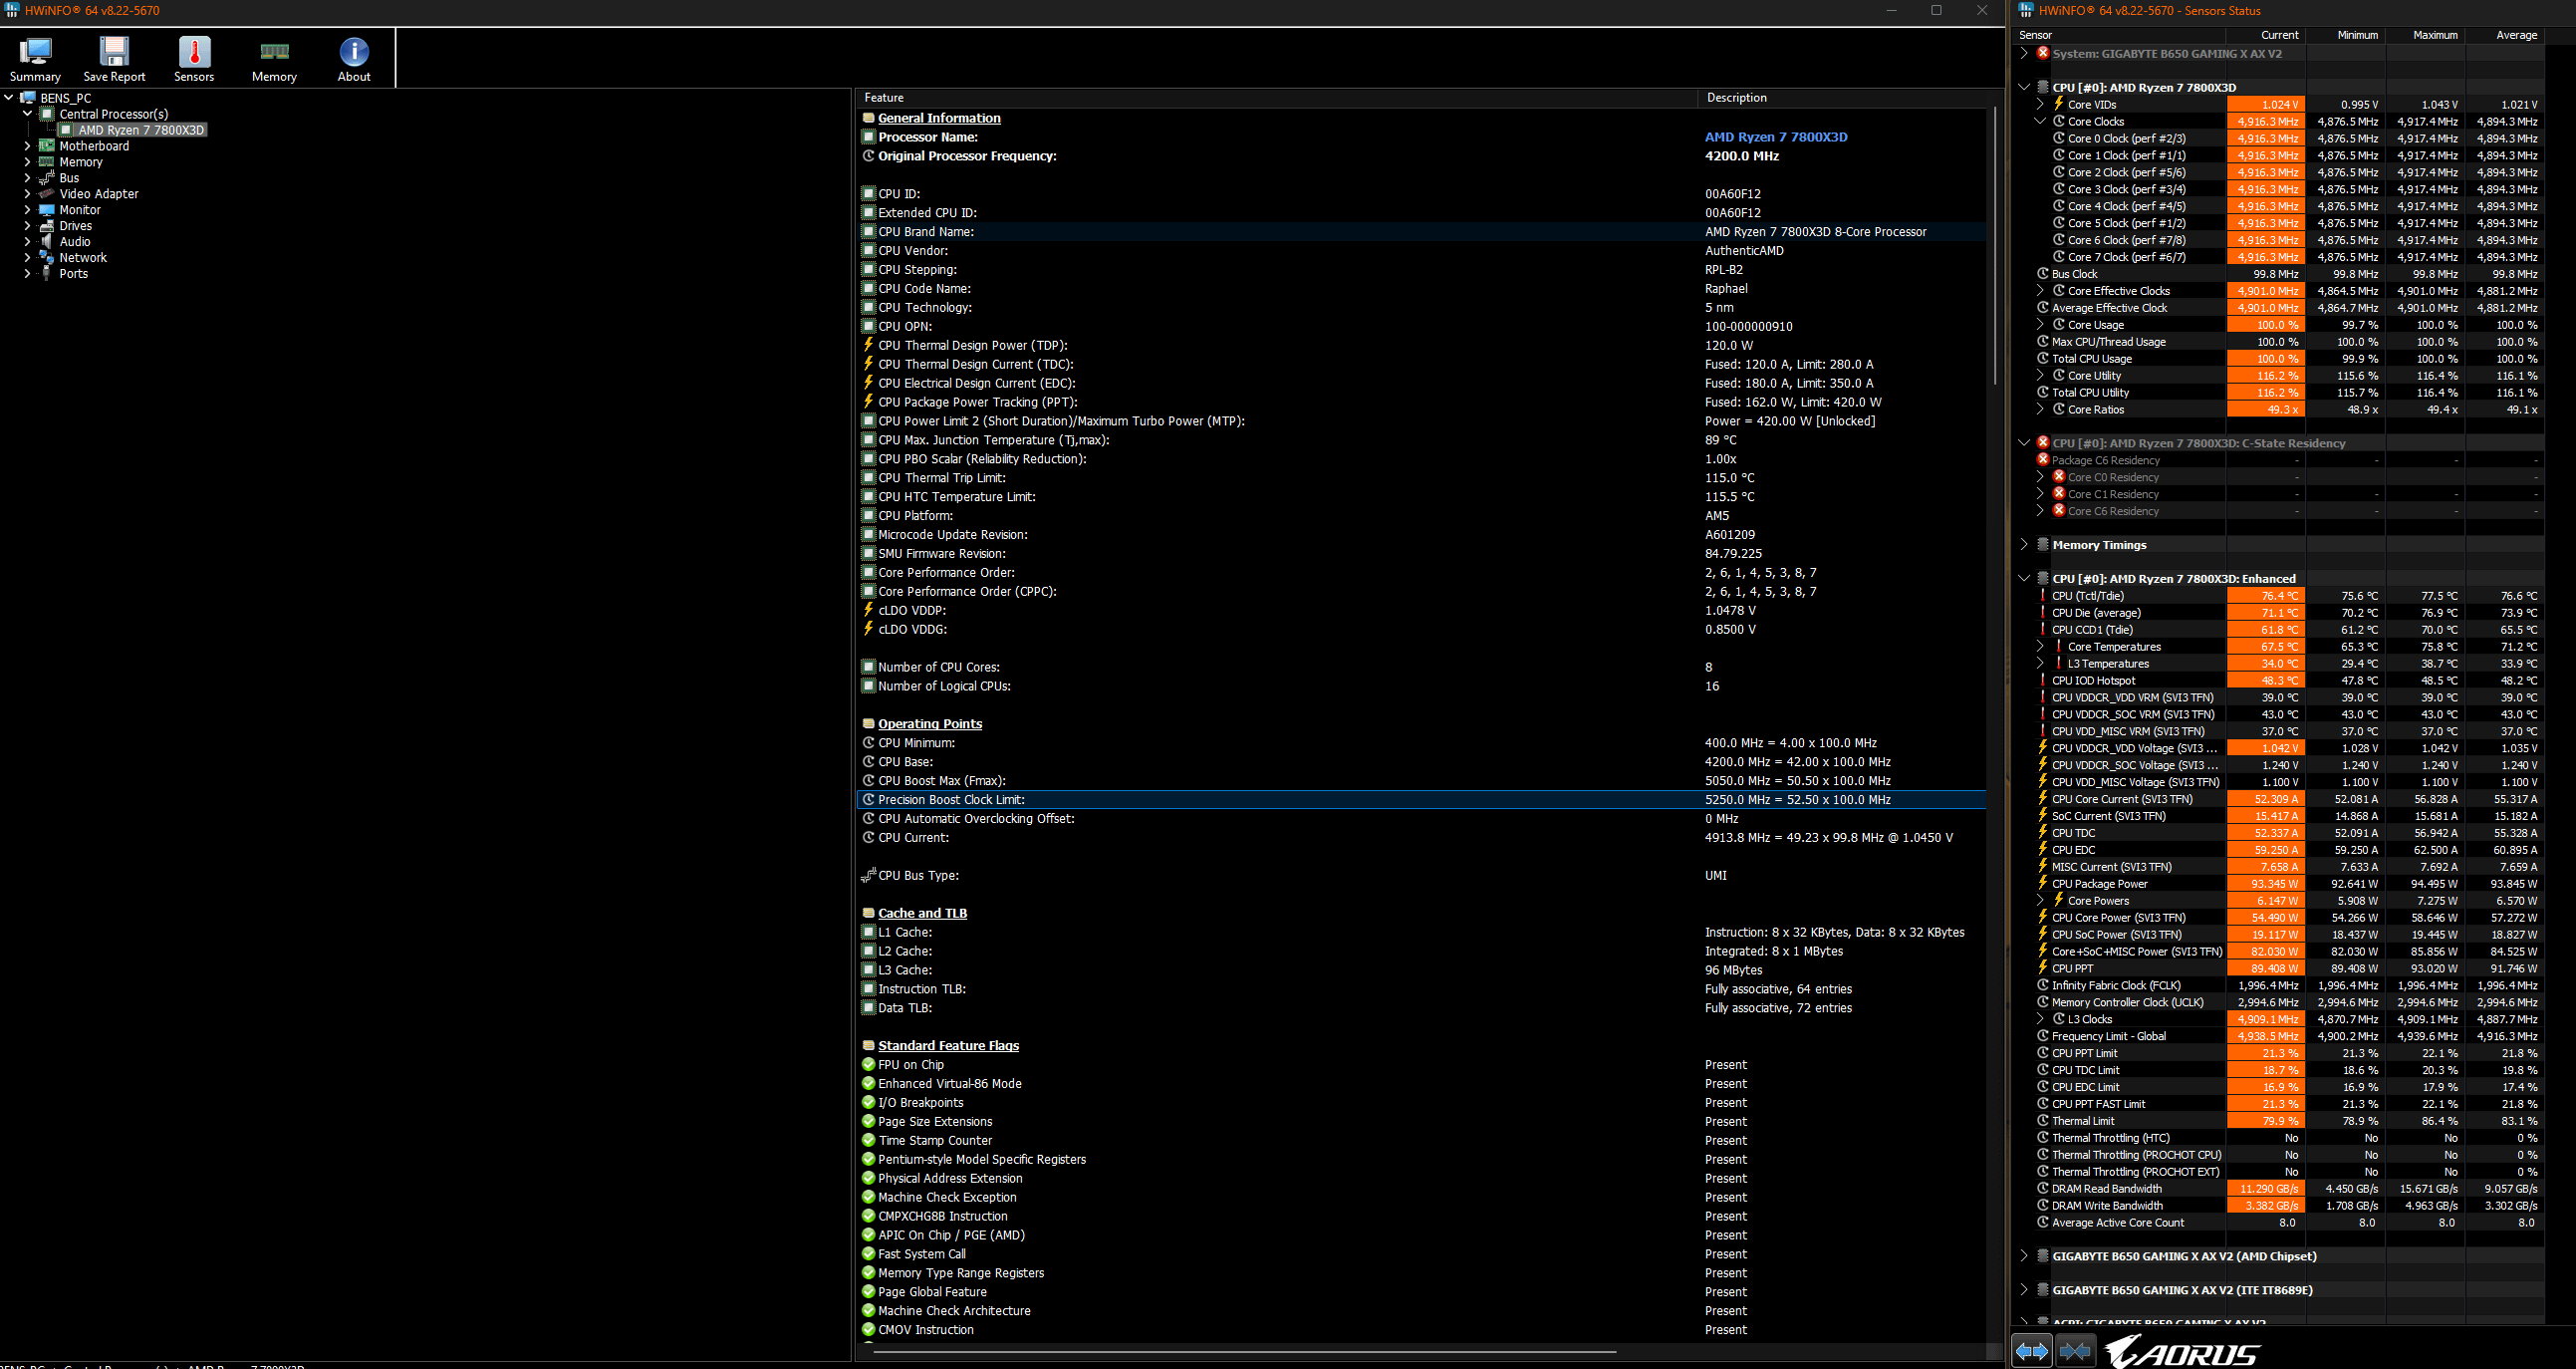Click the AORUS logo in the Sensors window
The image size is (2576, 1369).
point(2181,1351)
